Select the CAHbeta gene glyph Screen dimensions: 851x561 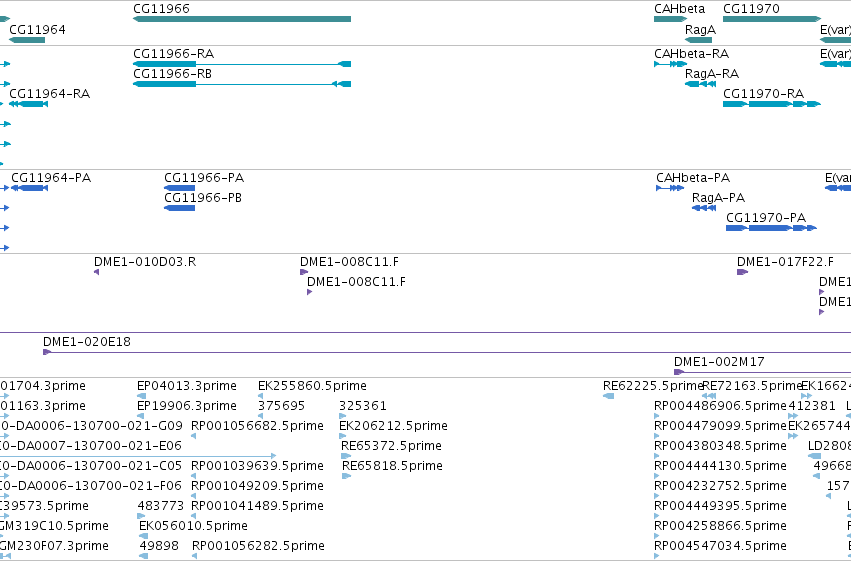click(671, 19)
